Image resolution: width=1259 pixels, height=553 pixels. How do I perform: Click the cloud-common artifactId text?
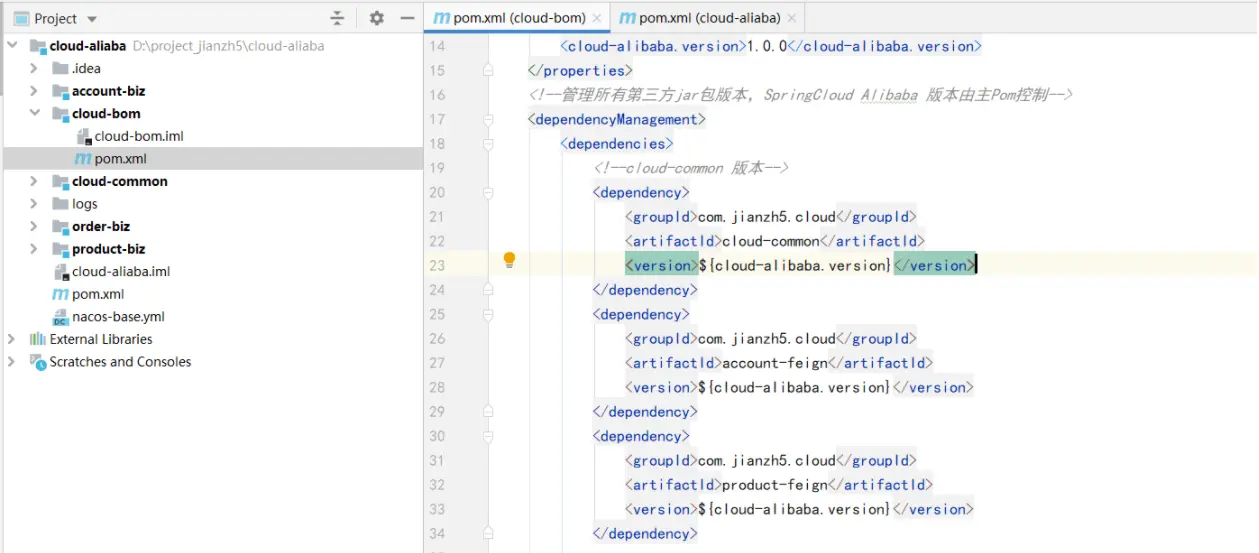pyautogui.click(x=770, y=241)
